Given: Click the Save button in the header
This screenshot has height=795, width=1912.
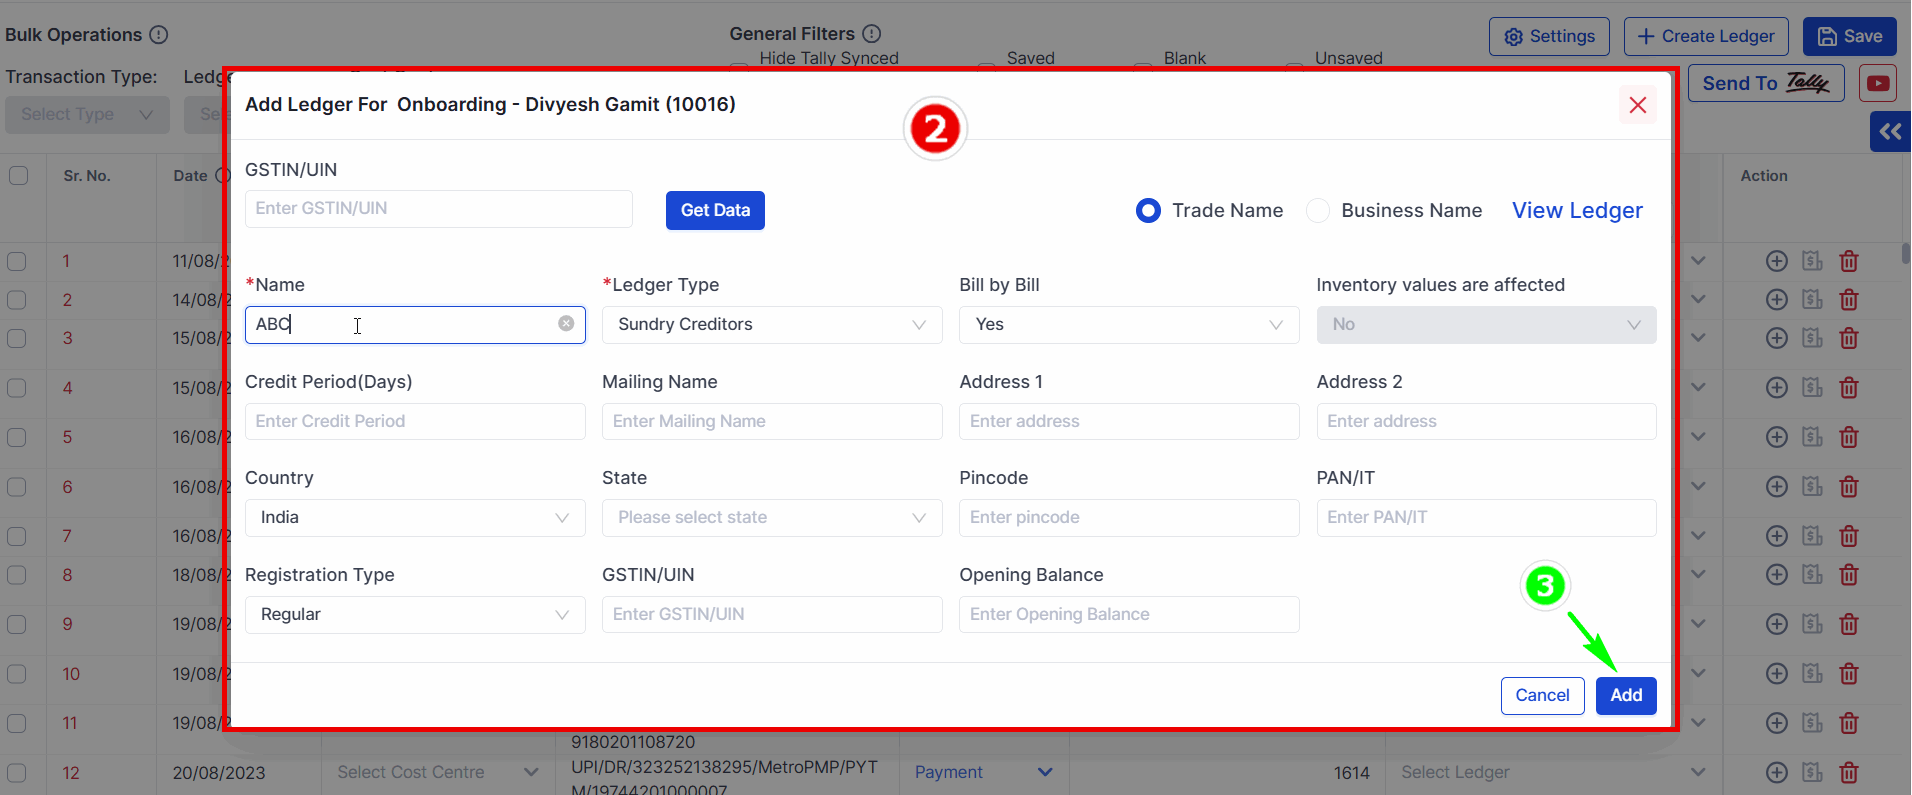Looking at the screenshot, I should coord(1850,36).
